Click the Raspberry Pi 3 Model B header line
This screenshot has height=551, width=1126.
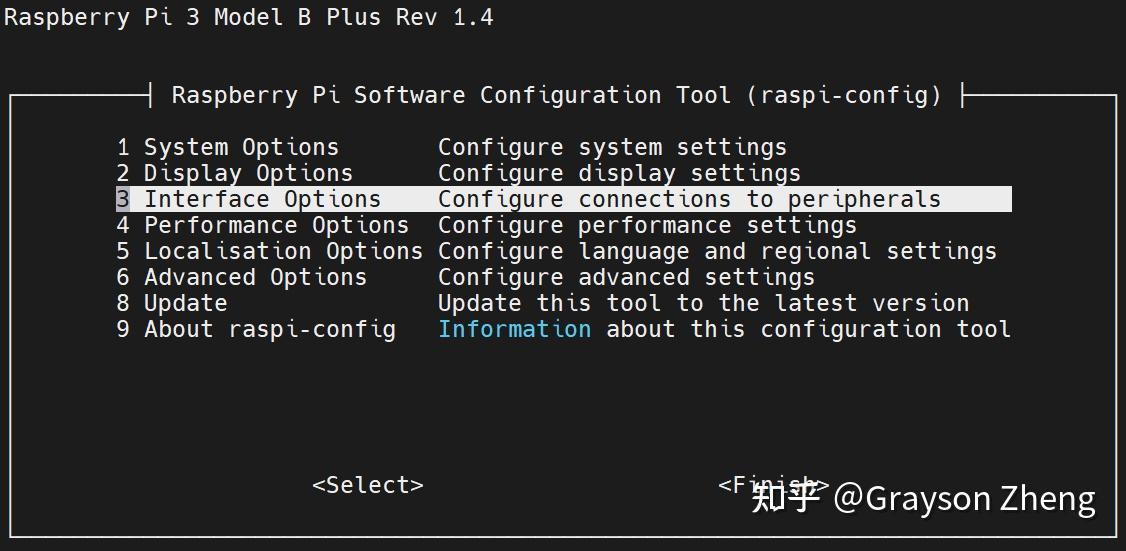click(248, 17)
